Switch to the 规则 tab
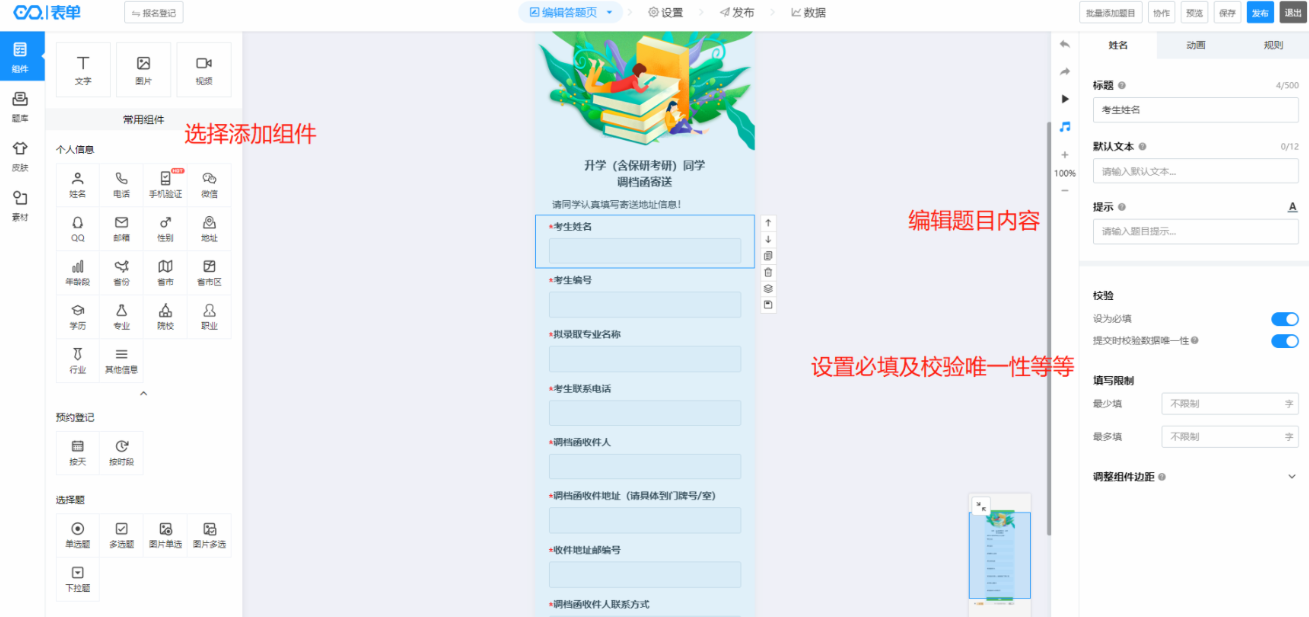The width and height of the screenshot is (1309, 617). point(1272,45)
